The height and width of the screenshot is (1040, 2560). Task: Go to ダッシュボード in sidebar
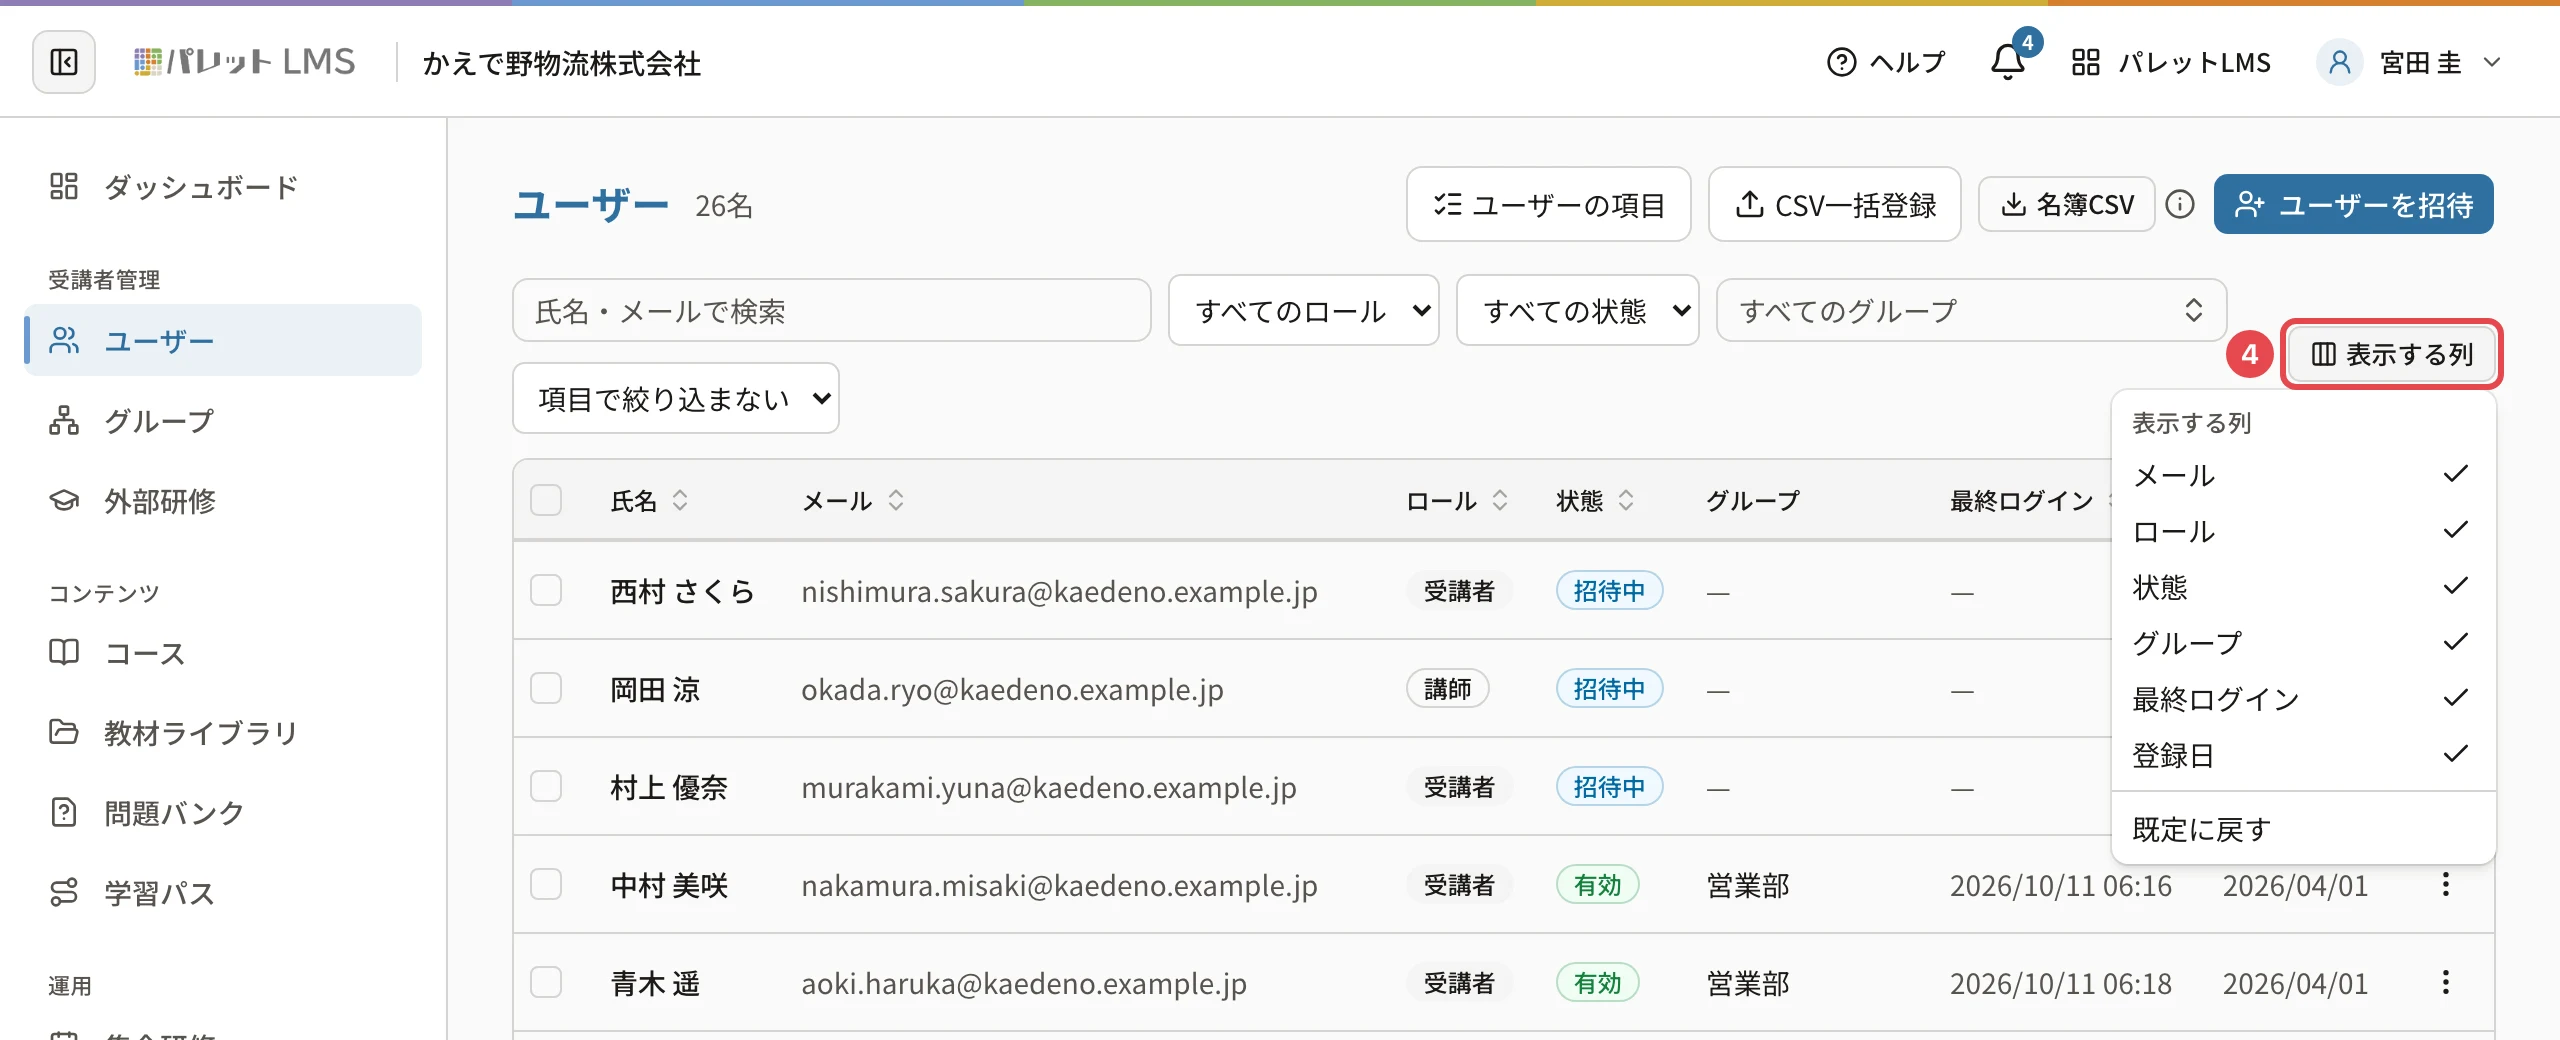coord(223,187)
